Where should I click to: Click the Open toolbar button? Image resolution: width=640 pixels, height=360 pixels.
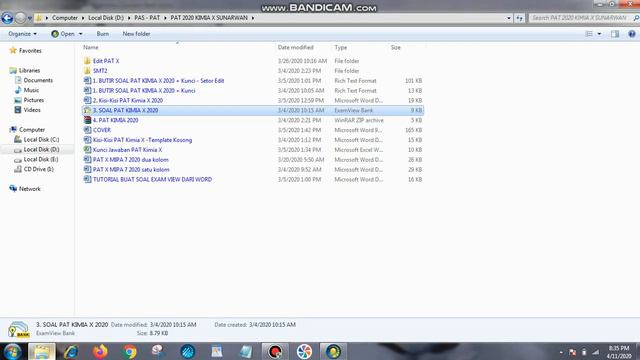(x=63, y=34)
